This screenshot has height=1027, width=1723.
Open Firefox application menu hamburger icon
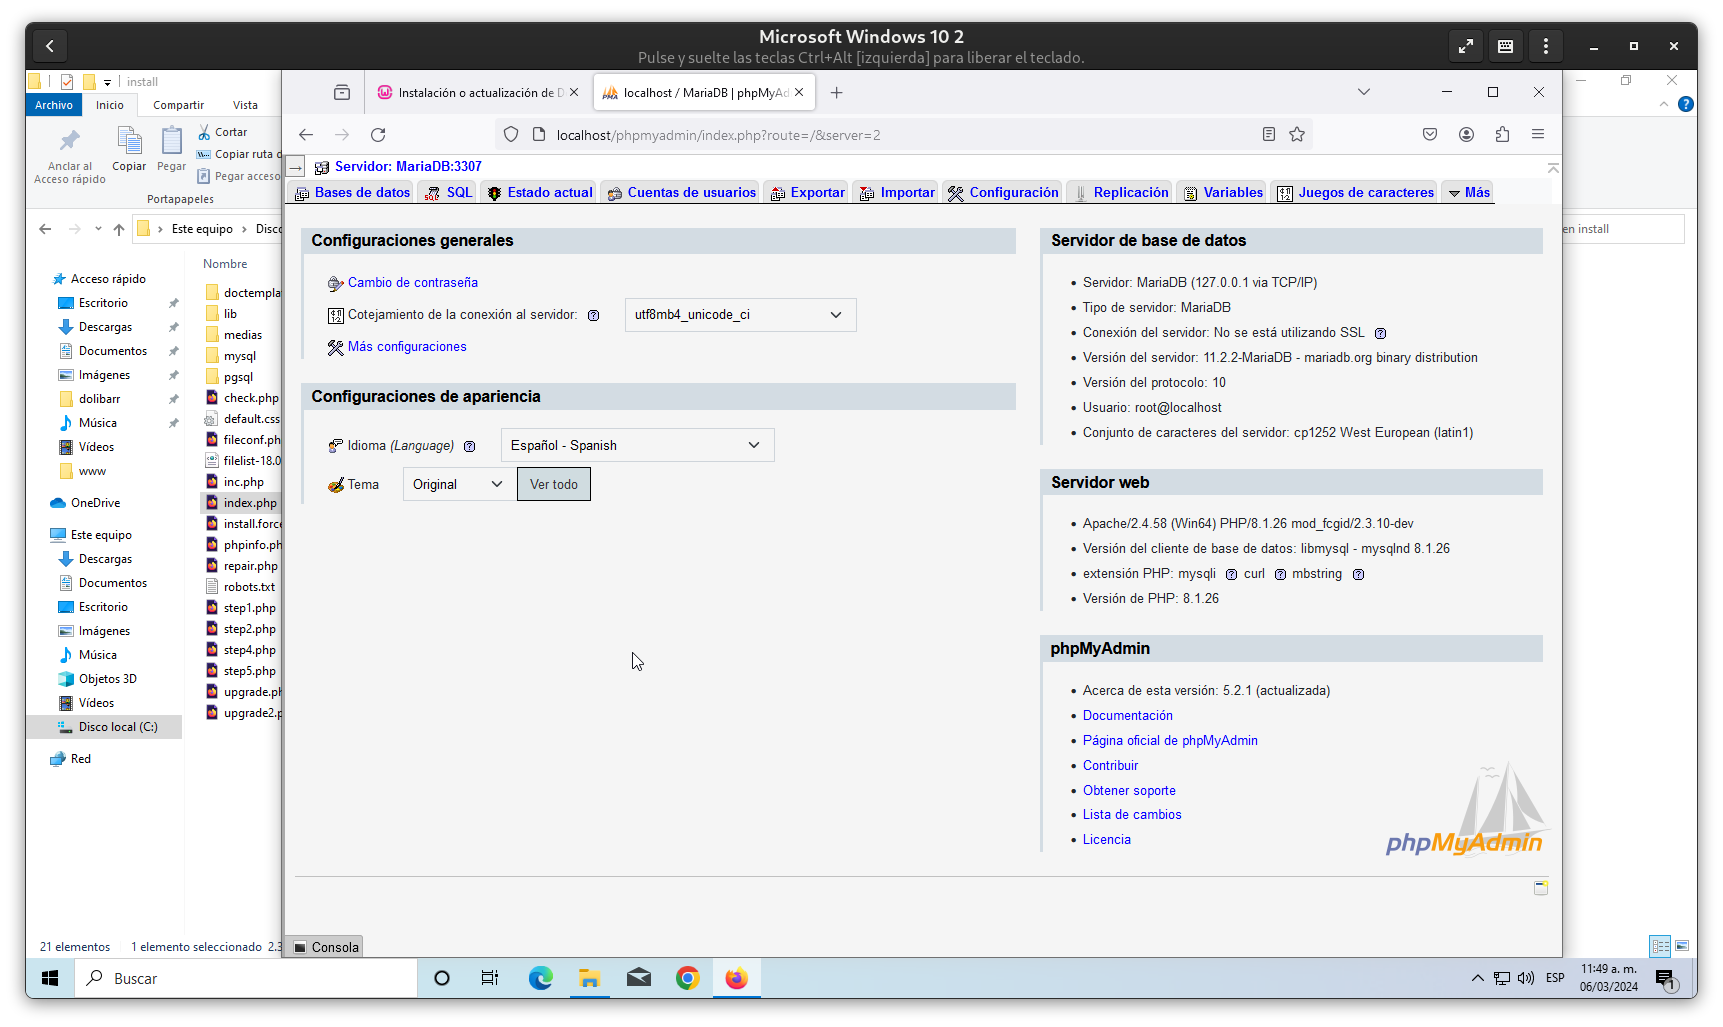tap(1538, 135)
